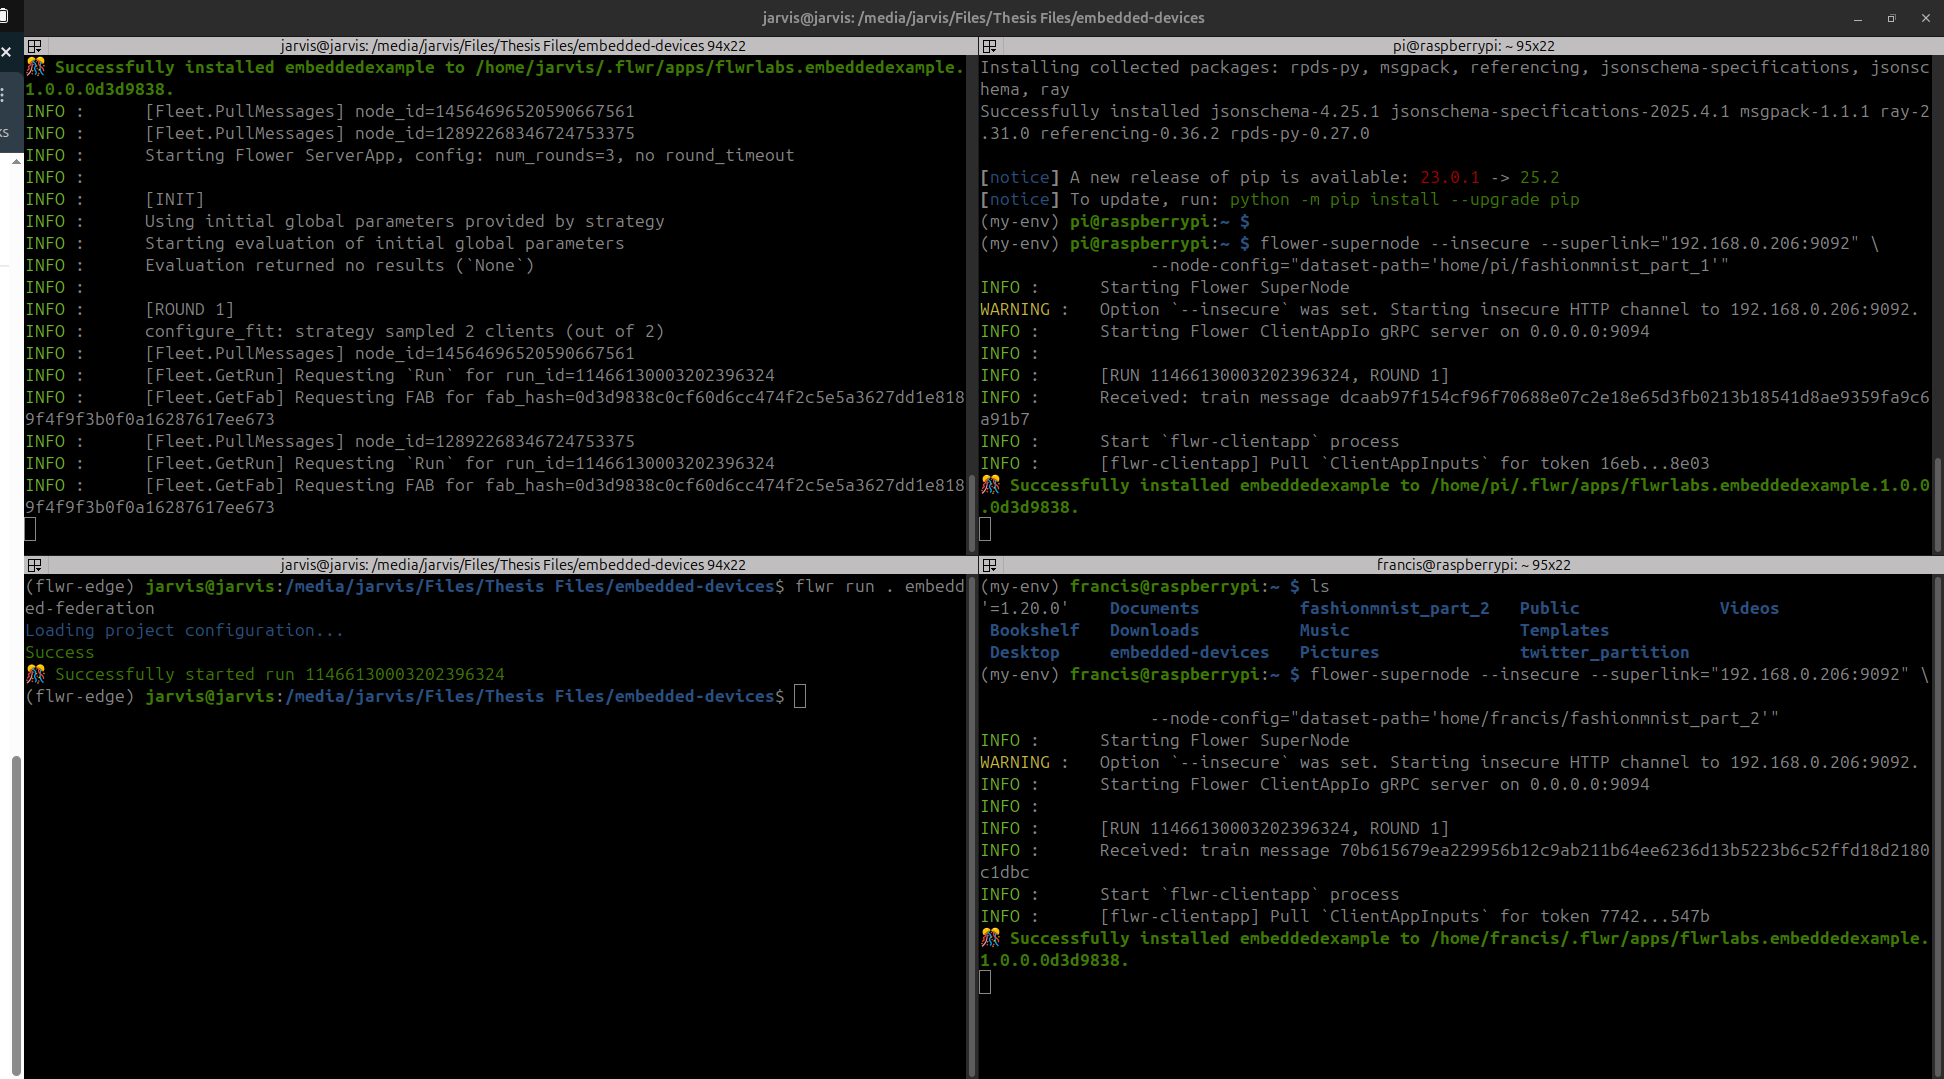Click 'Videos' in the ls listing
This screenshot has width=1944, height=1079.
1749,608
